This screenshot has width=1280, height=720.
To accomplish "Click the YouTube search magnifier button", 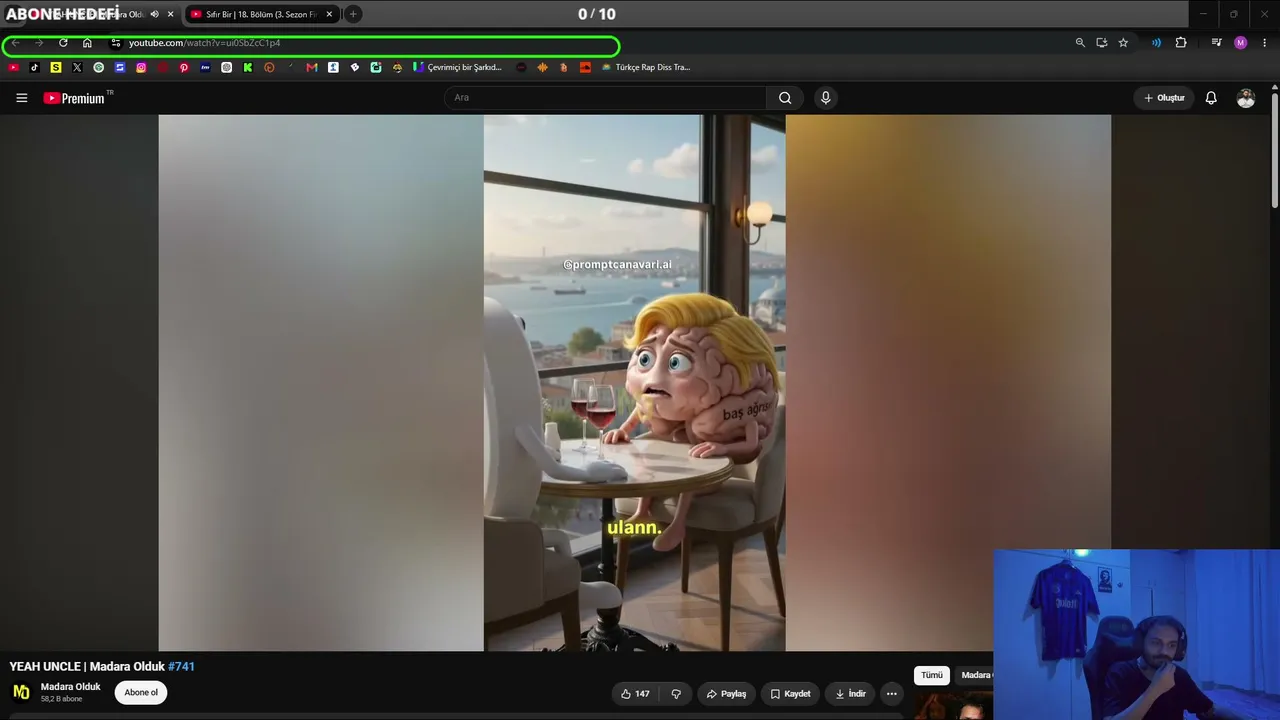I will pos(785,98).
